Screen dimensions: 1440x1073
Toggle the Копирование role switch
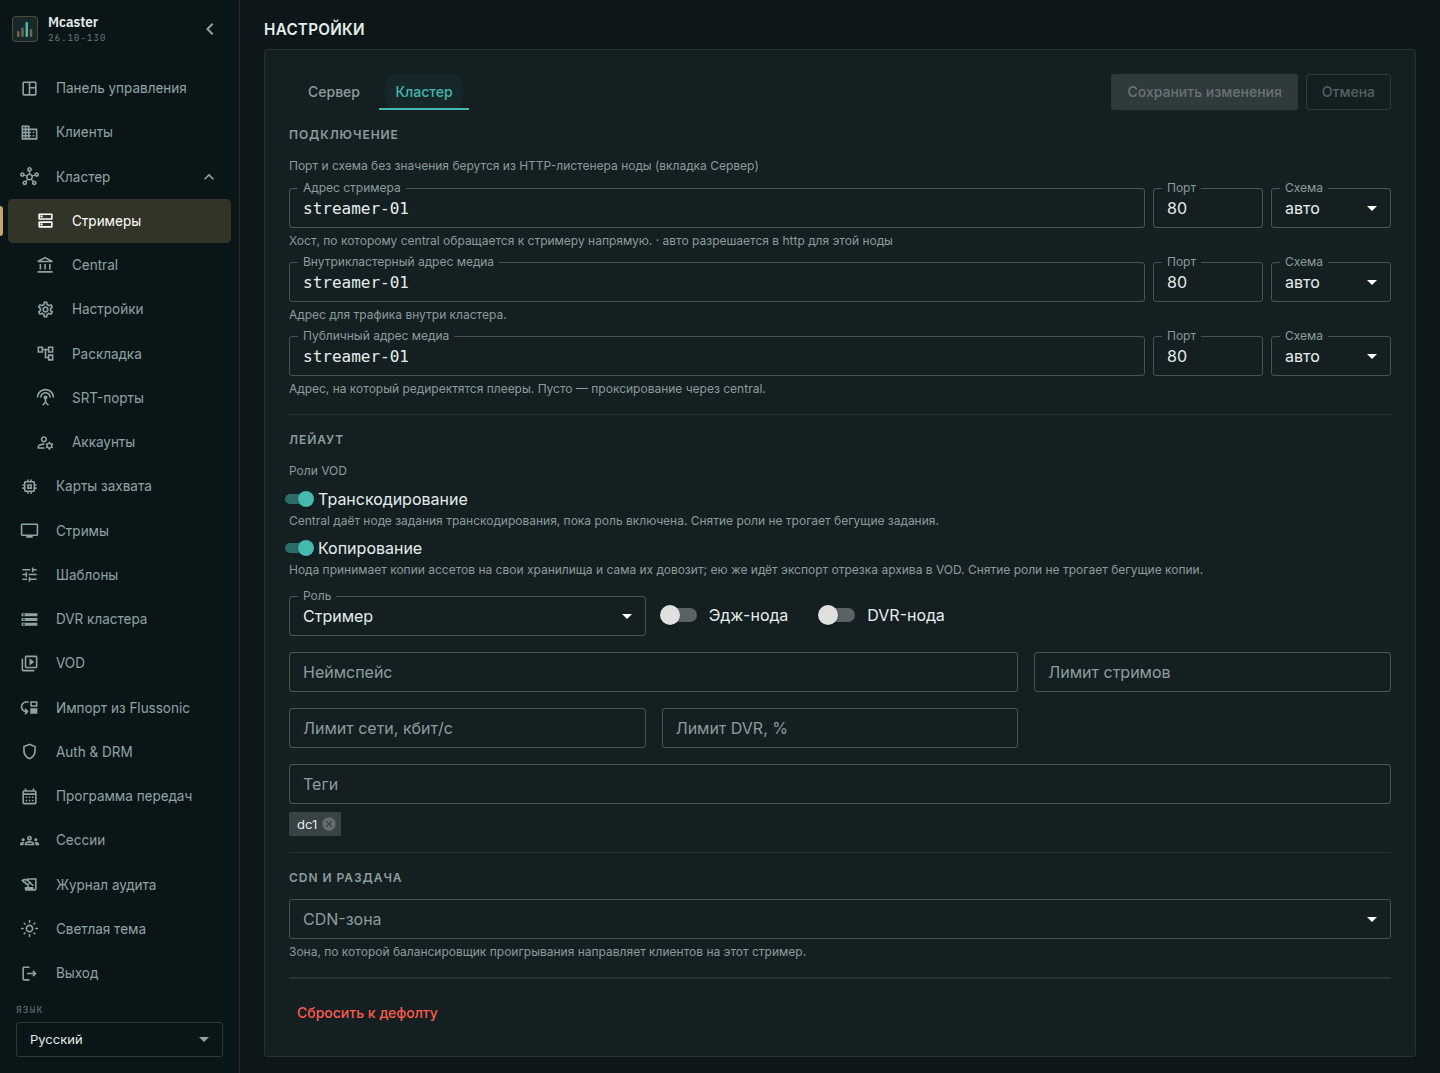point(300,548)
